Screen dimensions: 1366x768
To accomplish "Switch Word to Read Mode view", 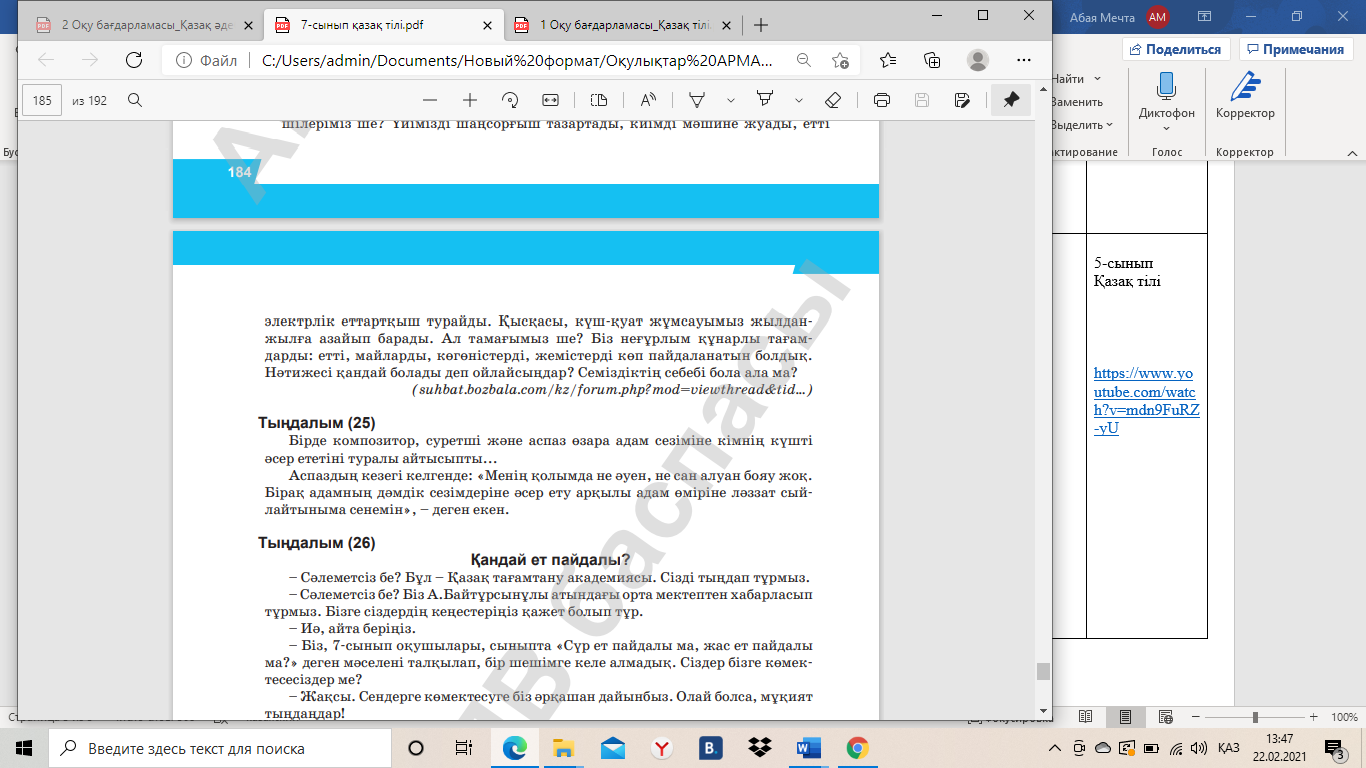I will coord(1086,717).
